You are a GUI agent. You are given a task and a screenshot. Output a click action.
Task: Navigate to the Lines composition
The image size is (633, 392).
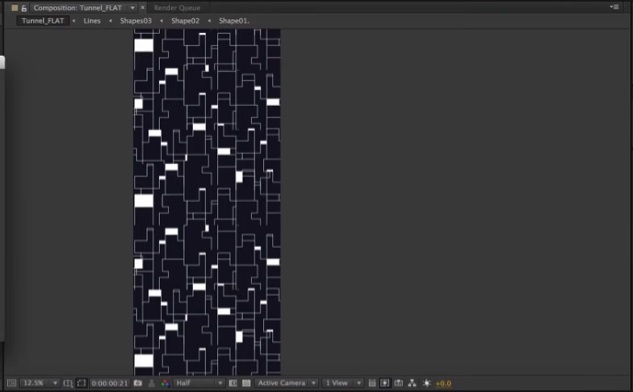pyautogui.click(x=92, y=21)
